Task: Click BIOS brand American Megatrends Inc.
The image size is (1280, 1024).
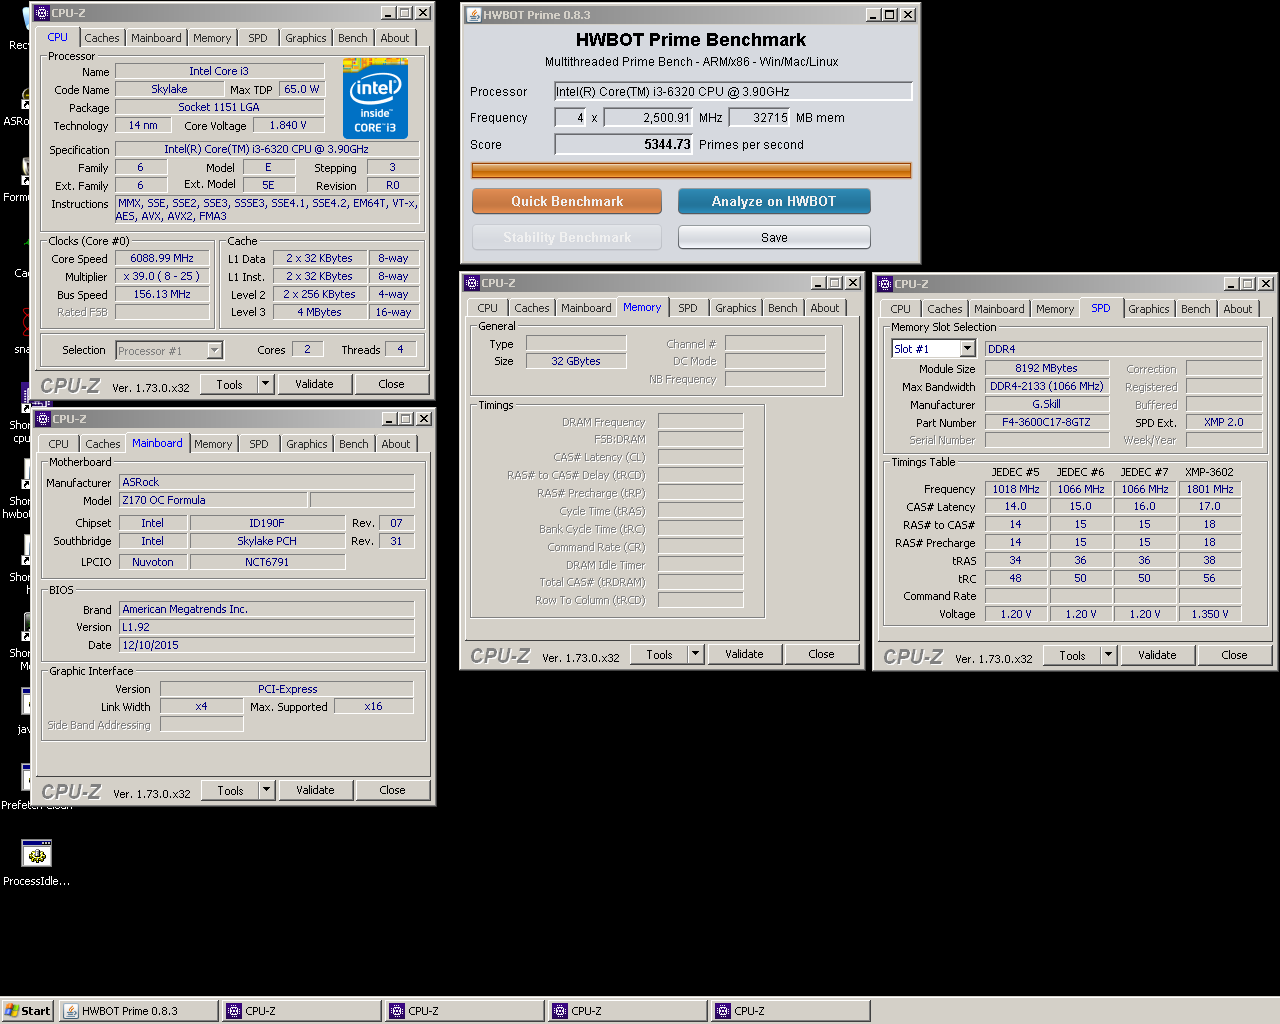Action: point(267,609)
